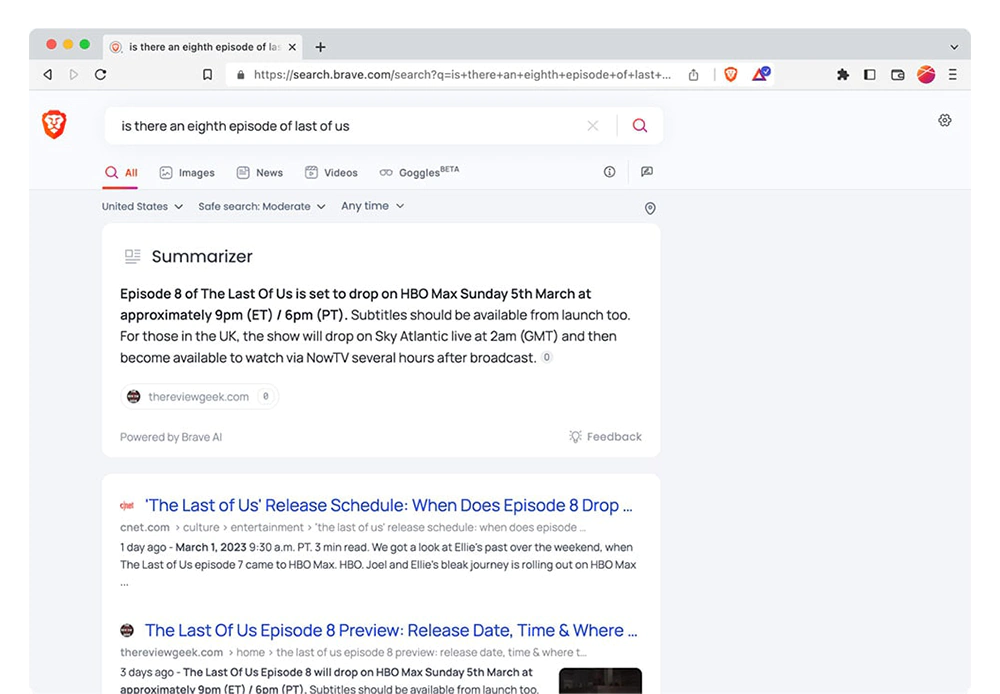Bookmark this page using the bookmark icon
Viewport: 1000px width, 694px height.
tap(207, 74)
